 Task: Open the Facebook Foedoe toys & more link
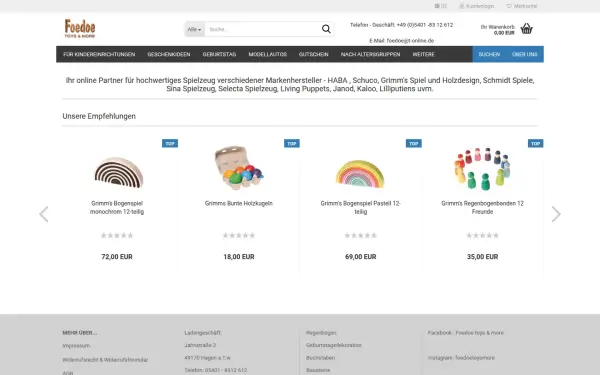click(466, 333)
